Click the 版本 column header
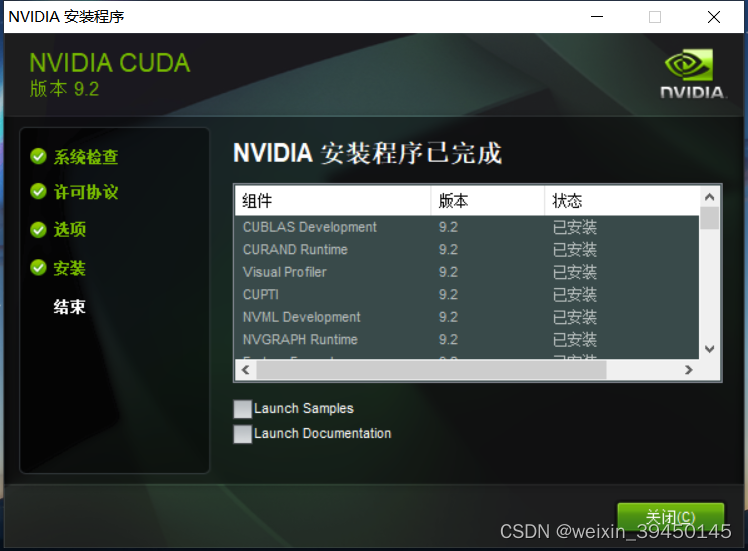The width and height of the screenshot is (748, 551). point(488,201)
